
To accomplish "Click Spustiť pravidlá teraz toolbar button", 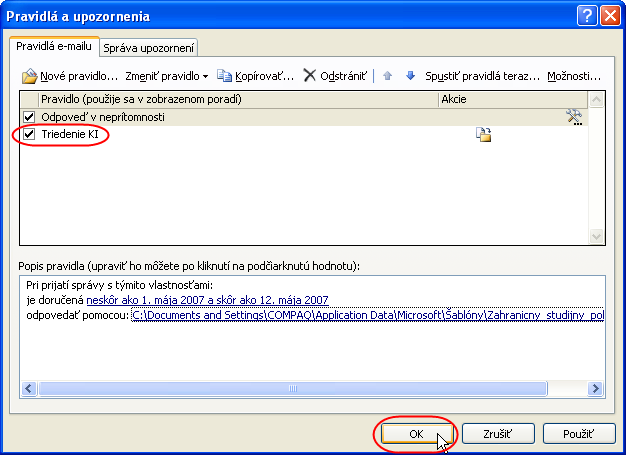I will point(482,75).
